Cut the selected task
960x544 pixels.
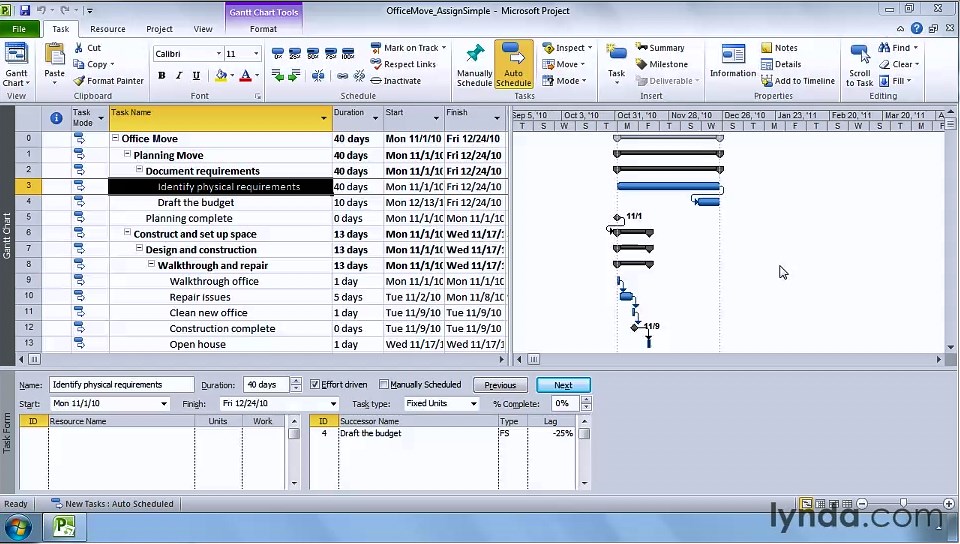[87, 48]
